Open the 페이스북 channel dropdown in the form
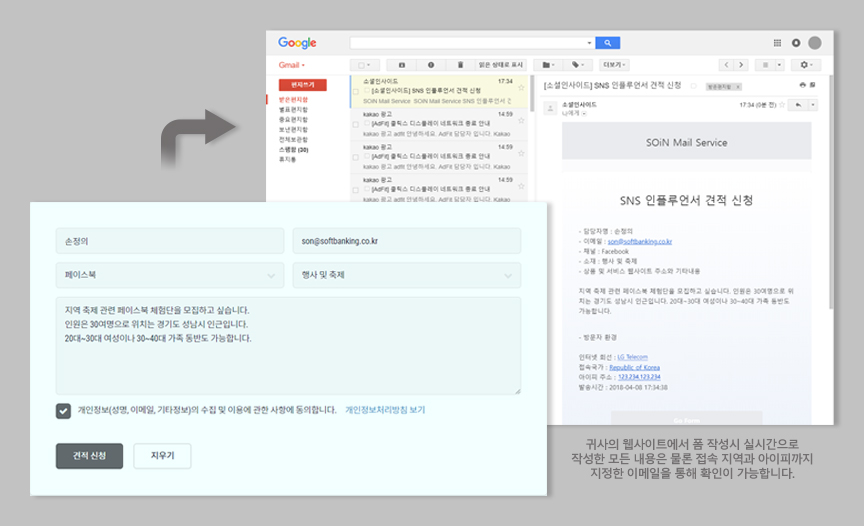Image resolution: width=864 pixels, height=526 pixels. (x=170, y=275)
